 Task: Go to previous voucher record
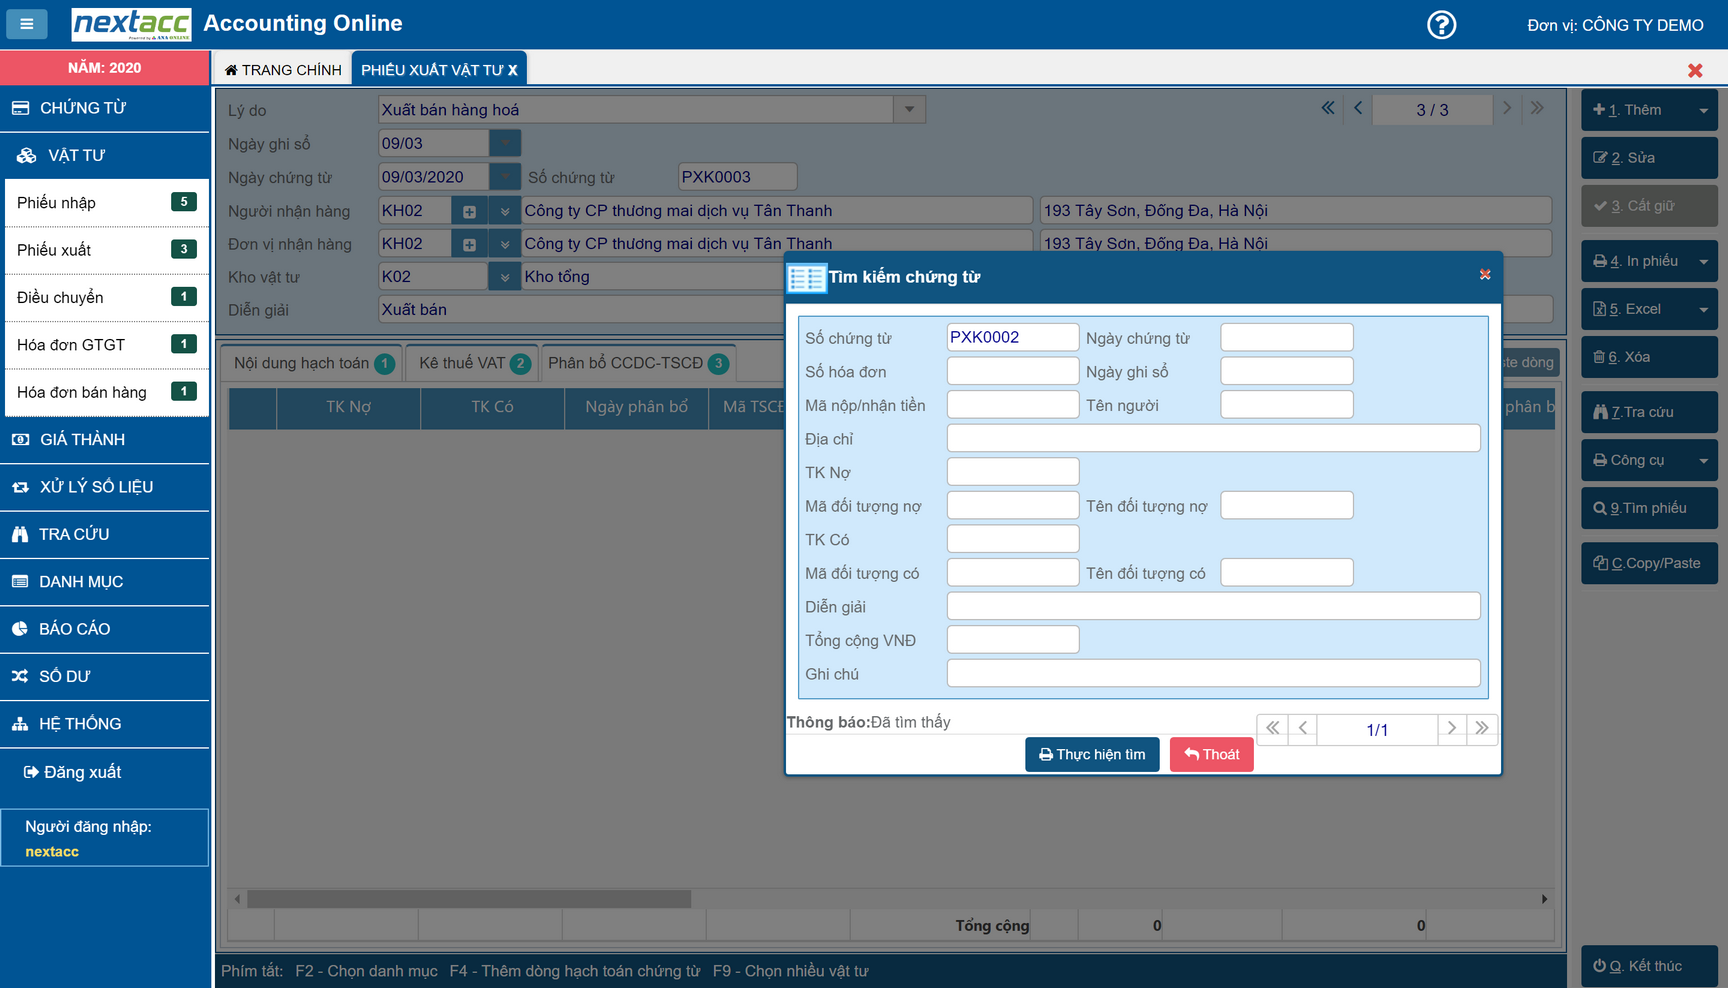[1358, 108]
